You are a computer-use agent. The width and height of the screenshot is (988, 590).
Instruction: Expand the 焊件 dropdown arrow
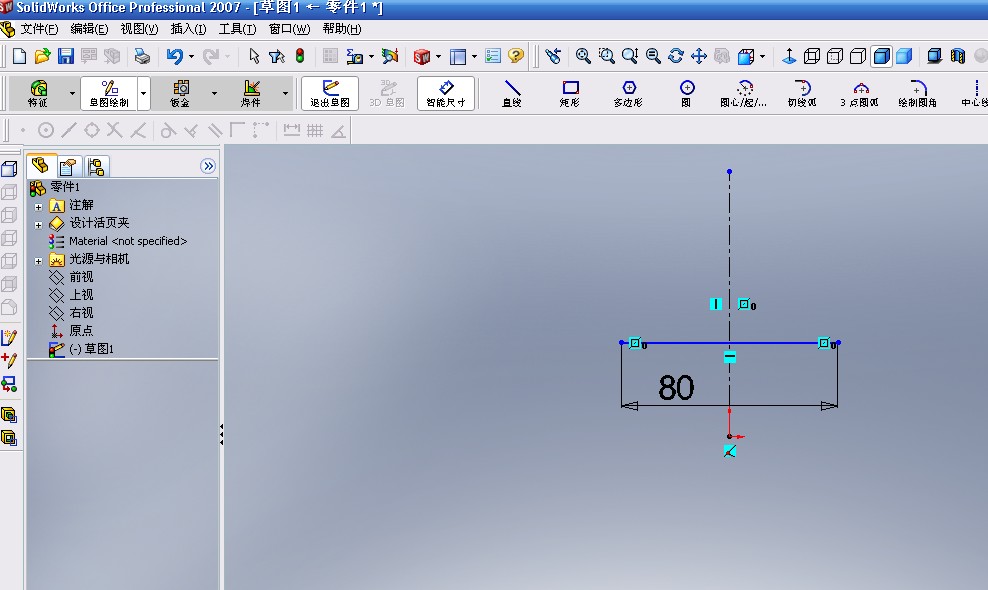coord(285,93)
